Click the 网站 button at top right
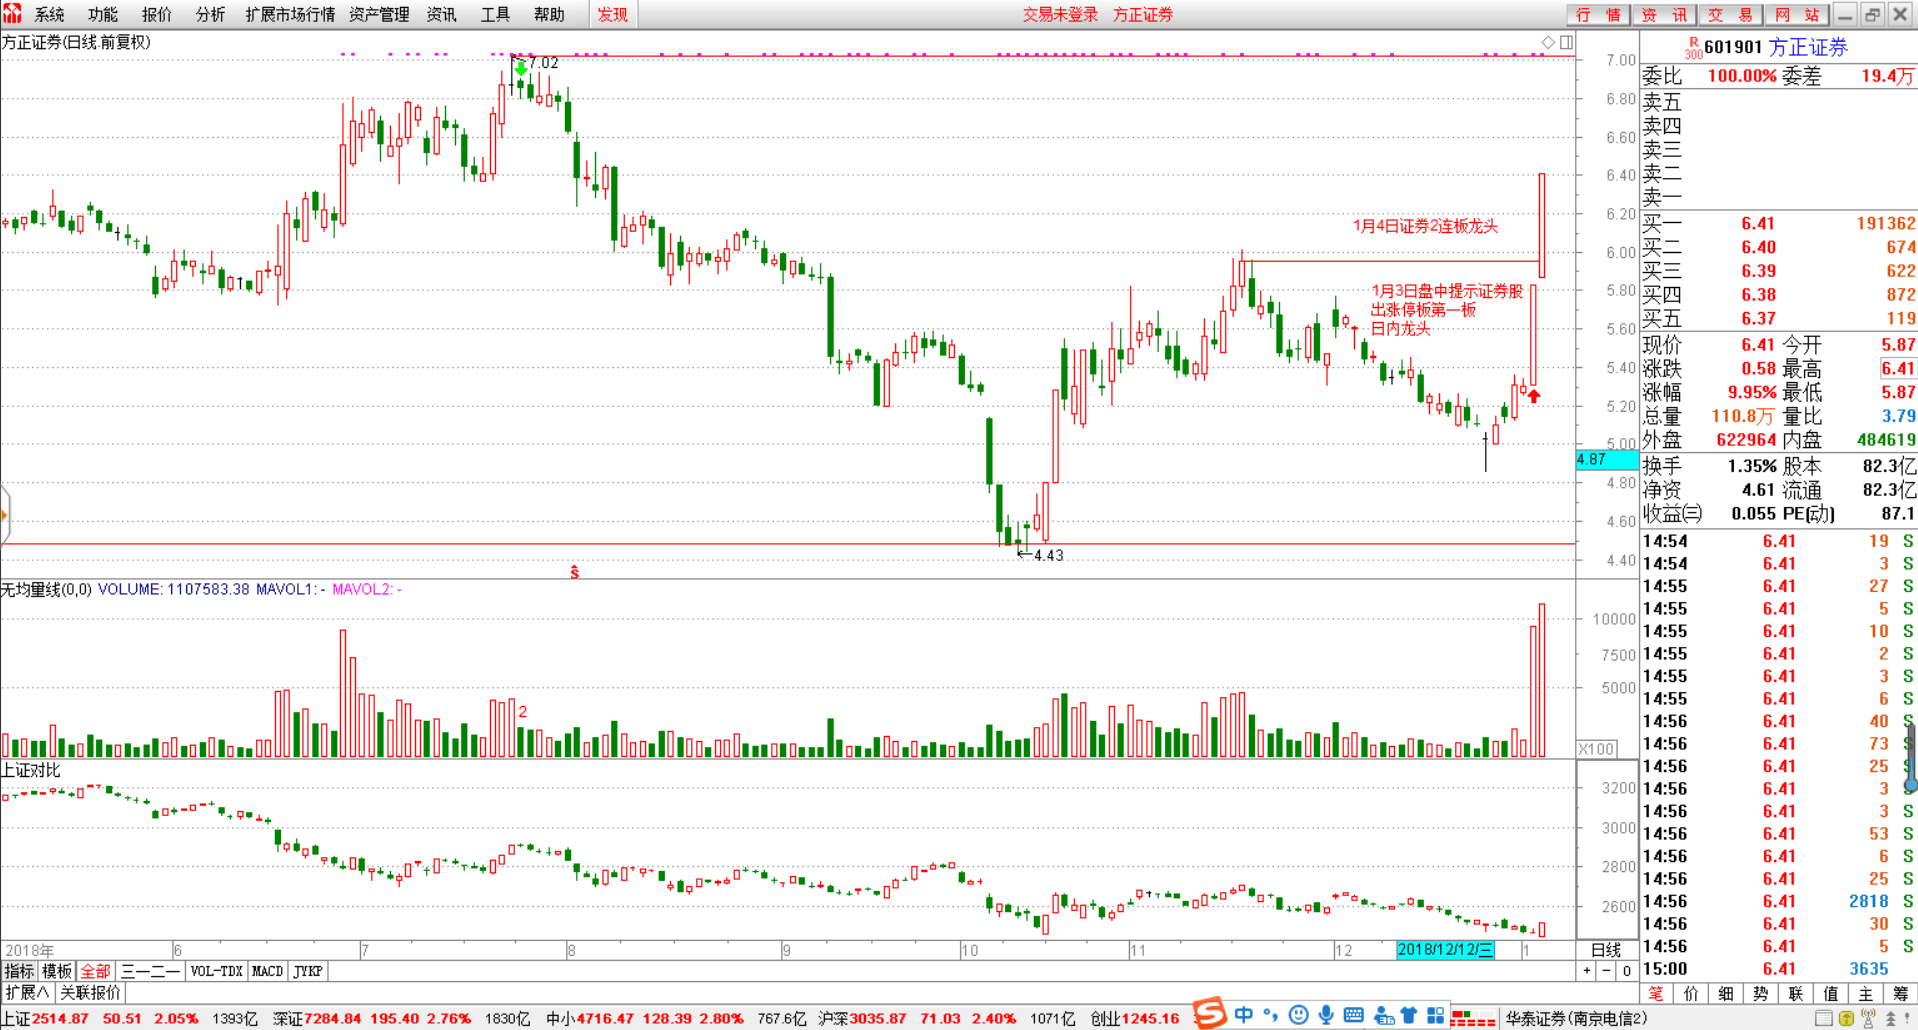 [x=1796, y=14]
